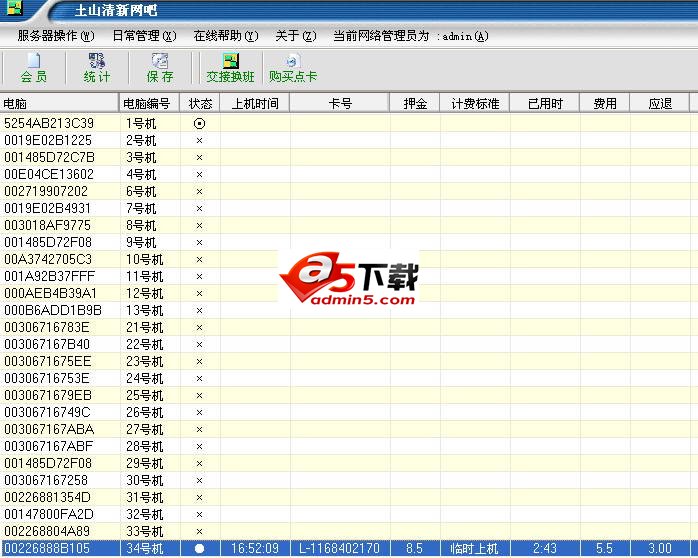This screenshot has width=698, height=558.
Task: Select the address 003067167B40
Action: (x=47, y=344)
